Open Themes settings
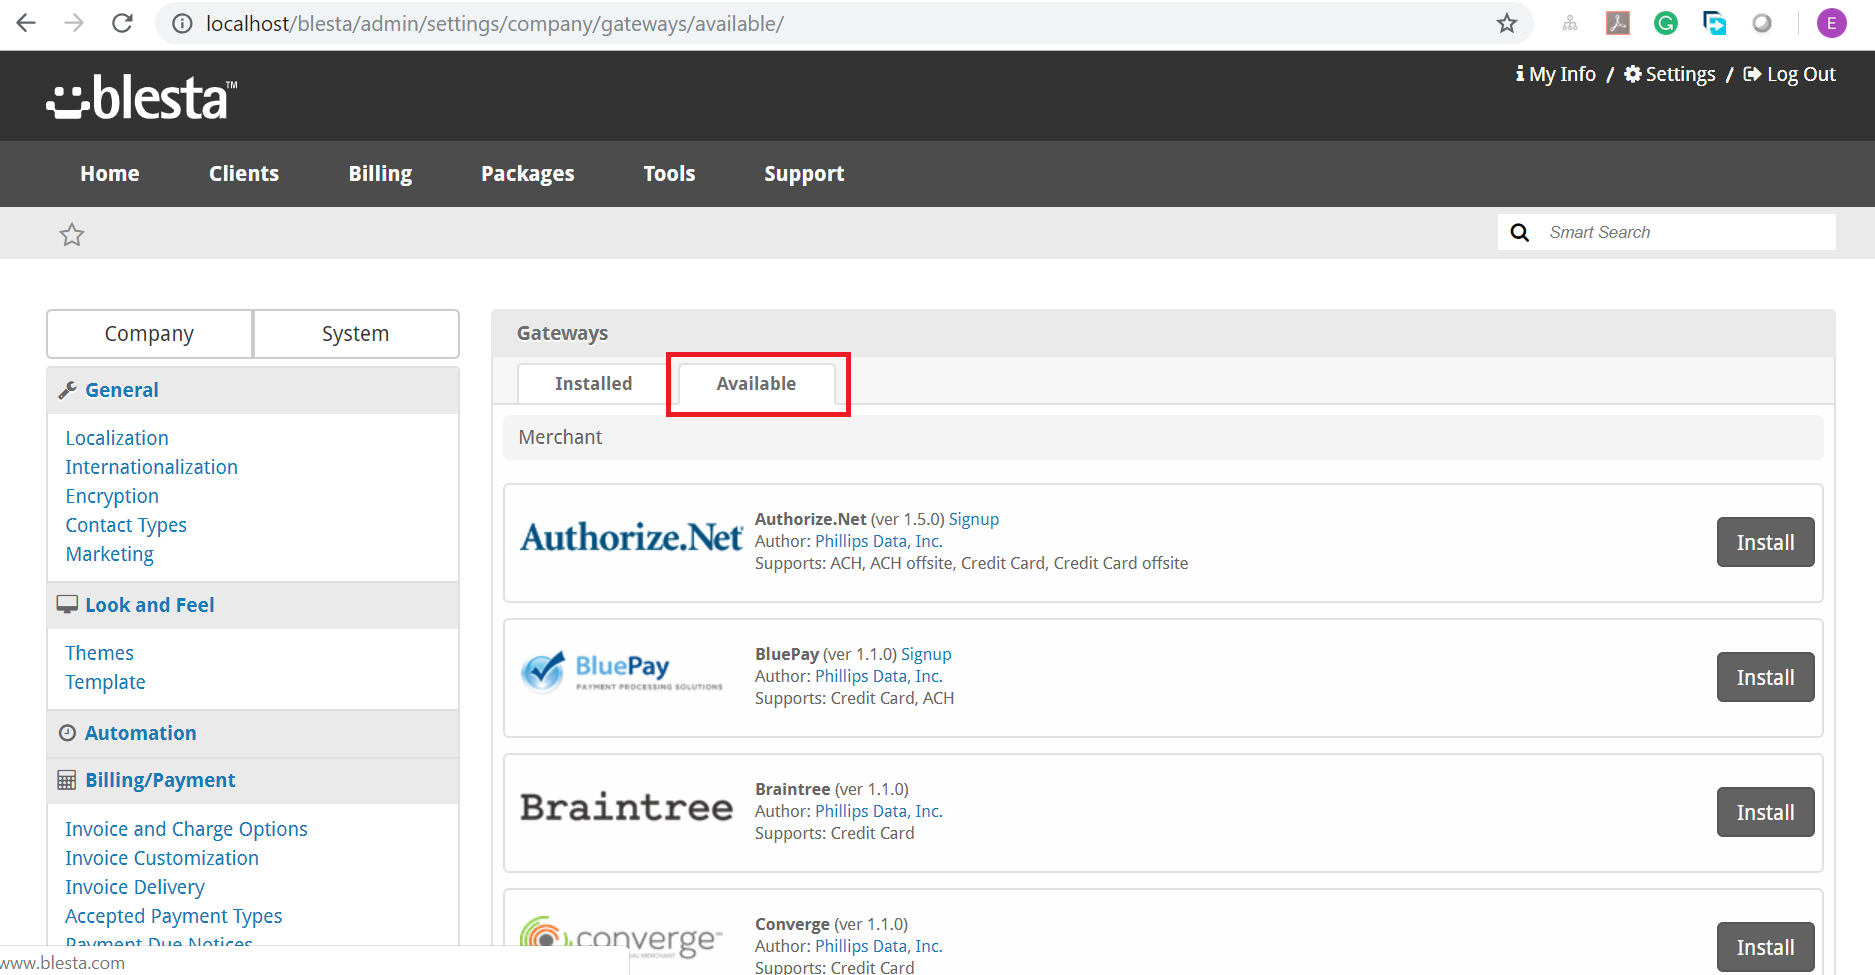The image size is (1875, 975). 99,653
